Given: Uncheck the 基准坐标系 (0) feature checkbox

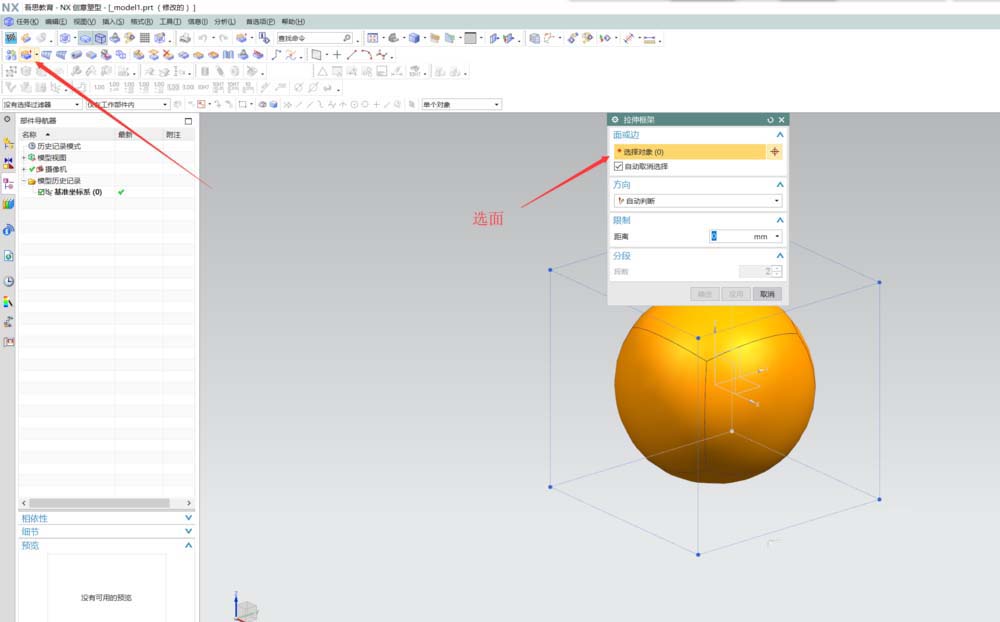Looking at the screenshot, I should point(41,192).
